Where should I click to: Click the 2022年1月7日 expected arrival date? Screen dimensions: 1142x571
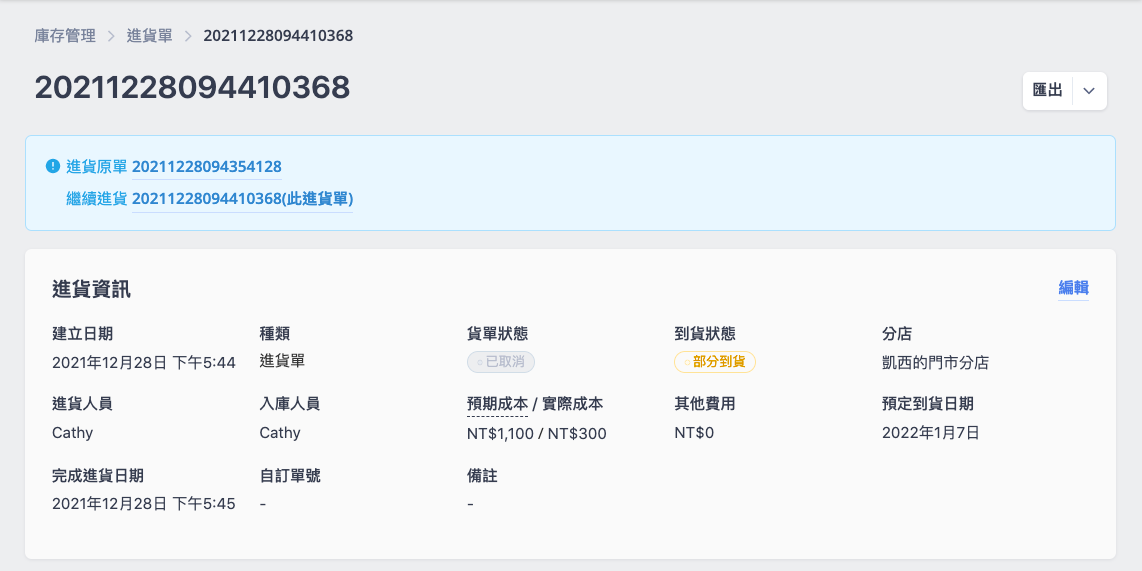(x=931, y=433)
